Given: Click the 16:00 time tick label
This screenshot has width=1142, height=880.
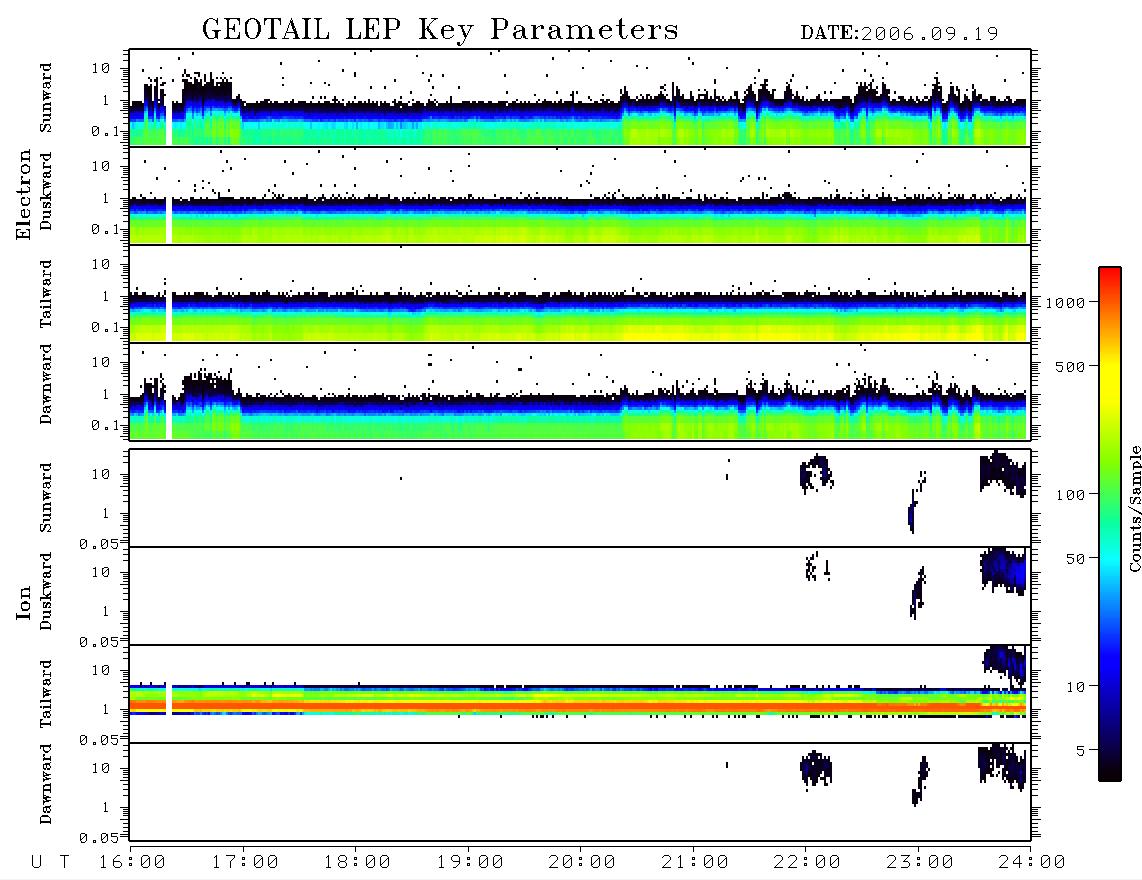Looking at the screenshot, I should point(133,863).
